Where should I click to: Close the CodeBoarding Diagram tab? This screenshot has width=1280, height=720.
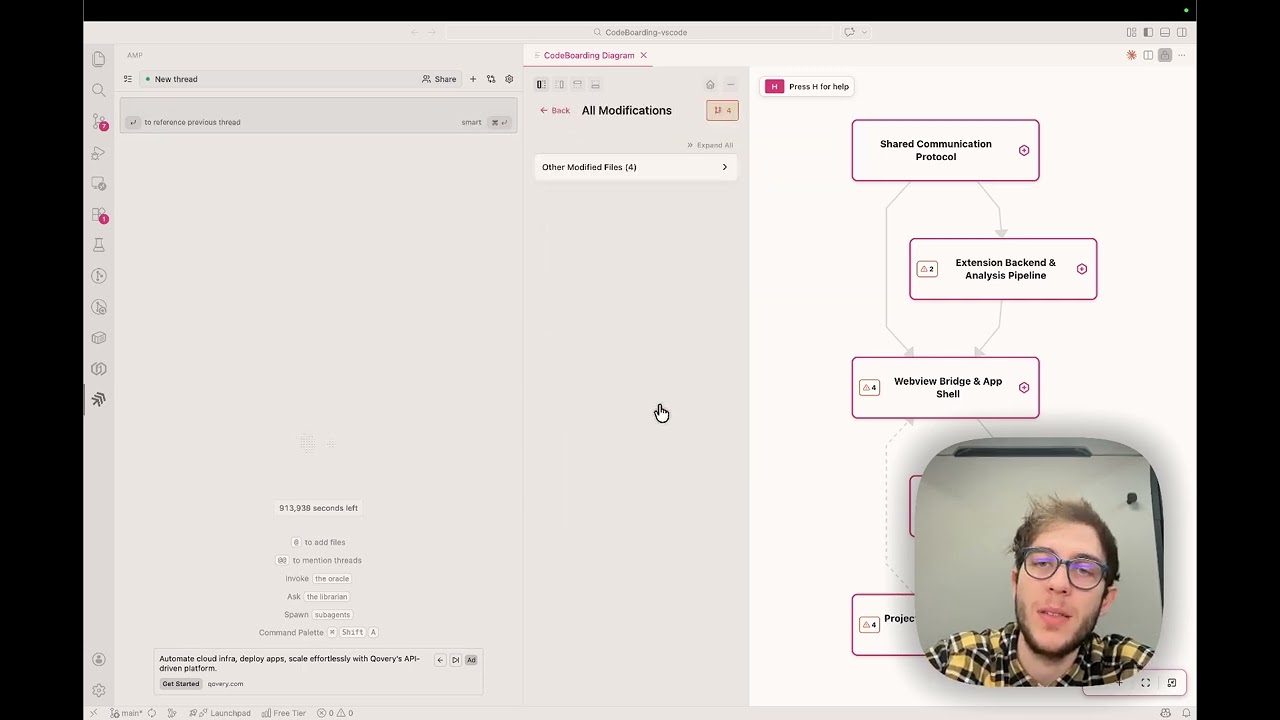(643, 55)
